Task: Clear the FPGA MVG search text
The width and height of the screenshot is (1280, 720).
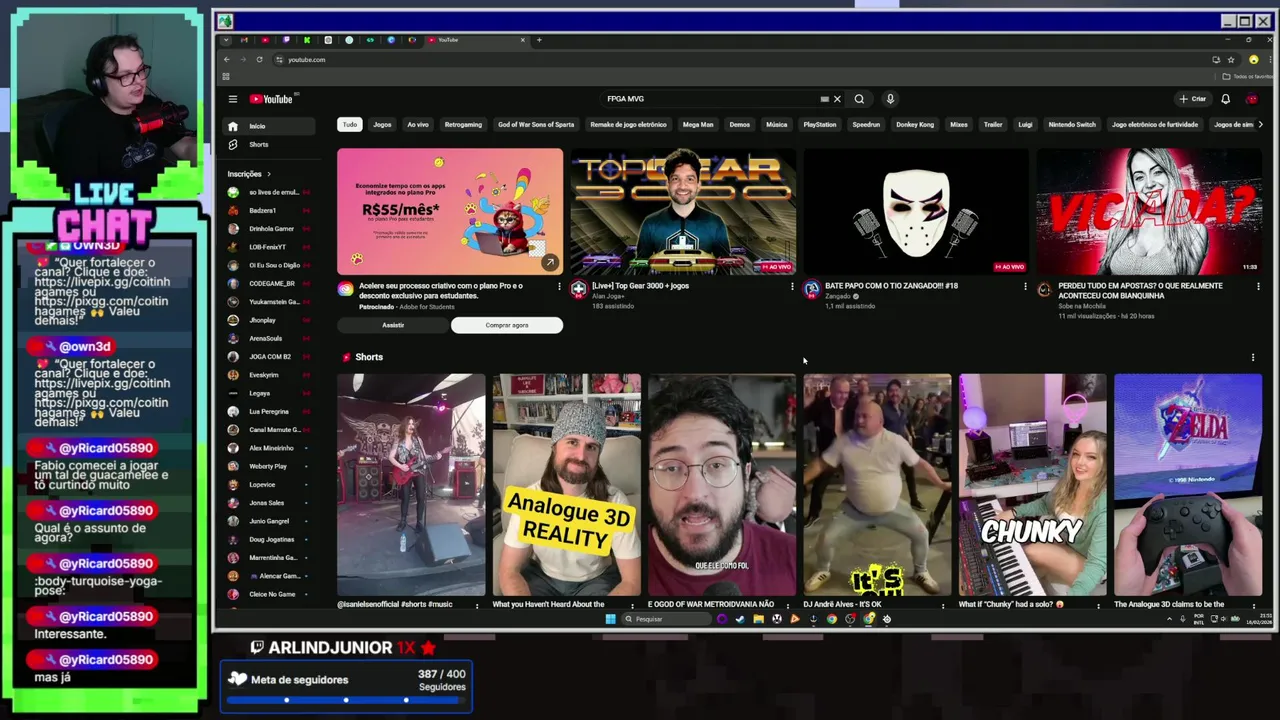Action: (838, 99)
